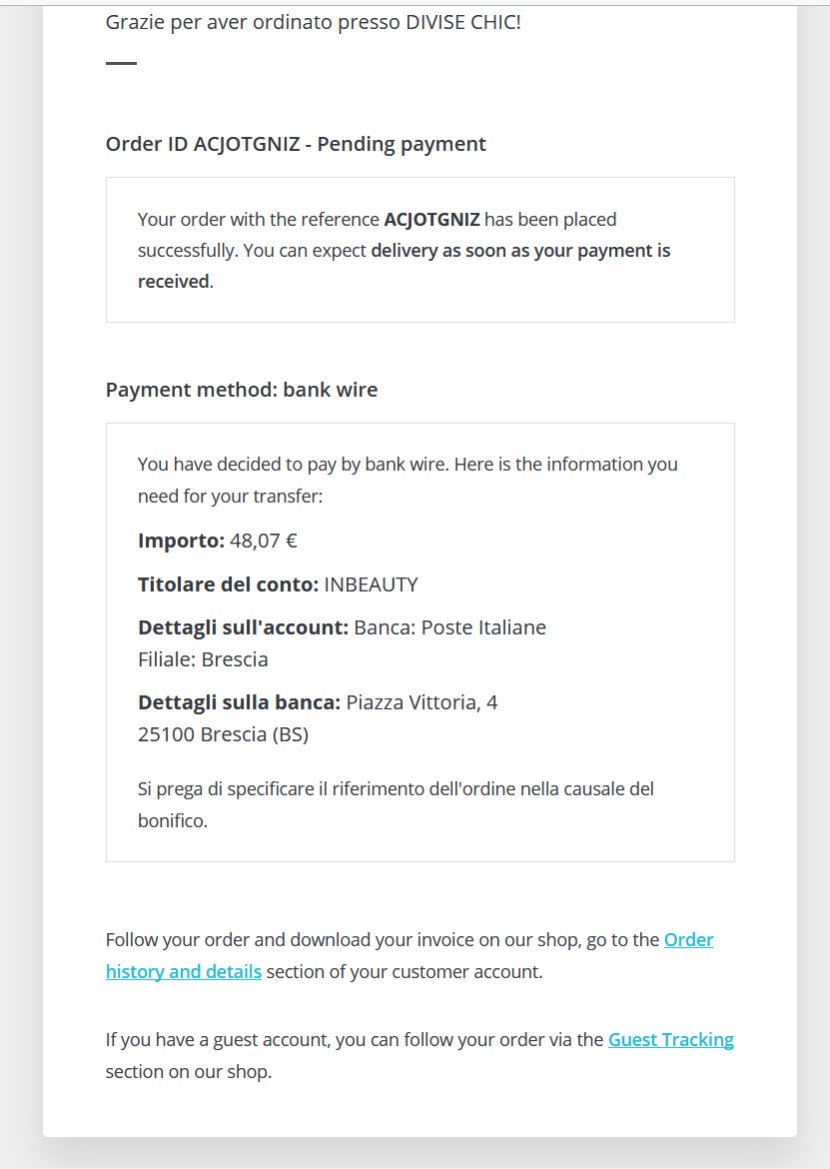Click the Order ID ACJOTGNIZ heading
The height and width of the screenshot is (1169, 830).
(295, 144)
